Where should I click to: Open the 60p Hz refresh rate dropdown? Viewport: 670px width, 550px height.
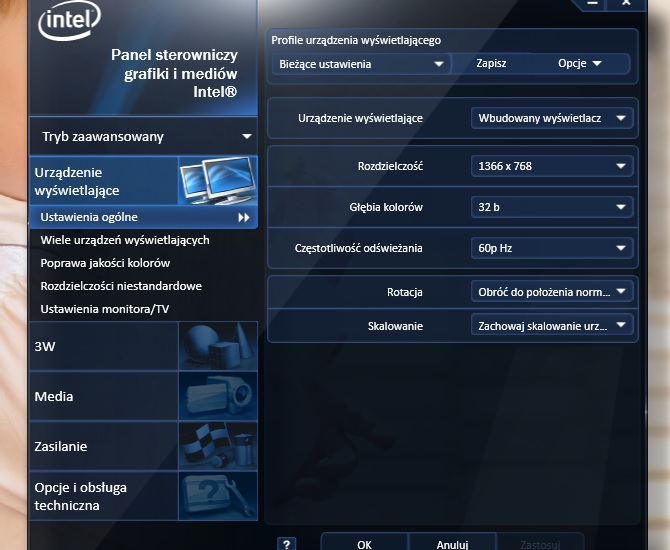[x=552, y=248]
